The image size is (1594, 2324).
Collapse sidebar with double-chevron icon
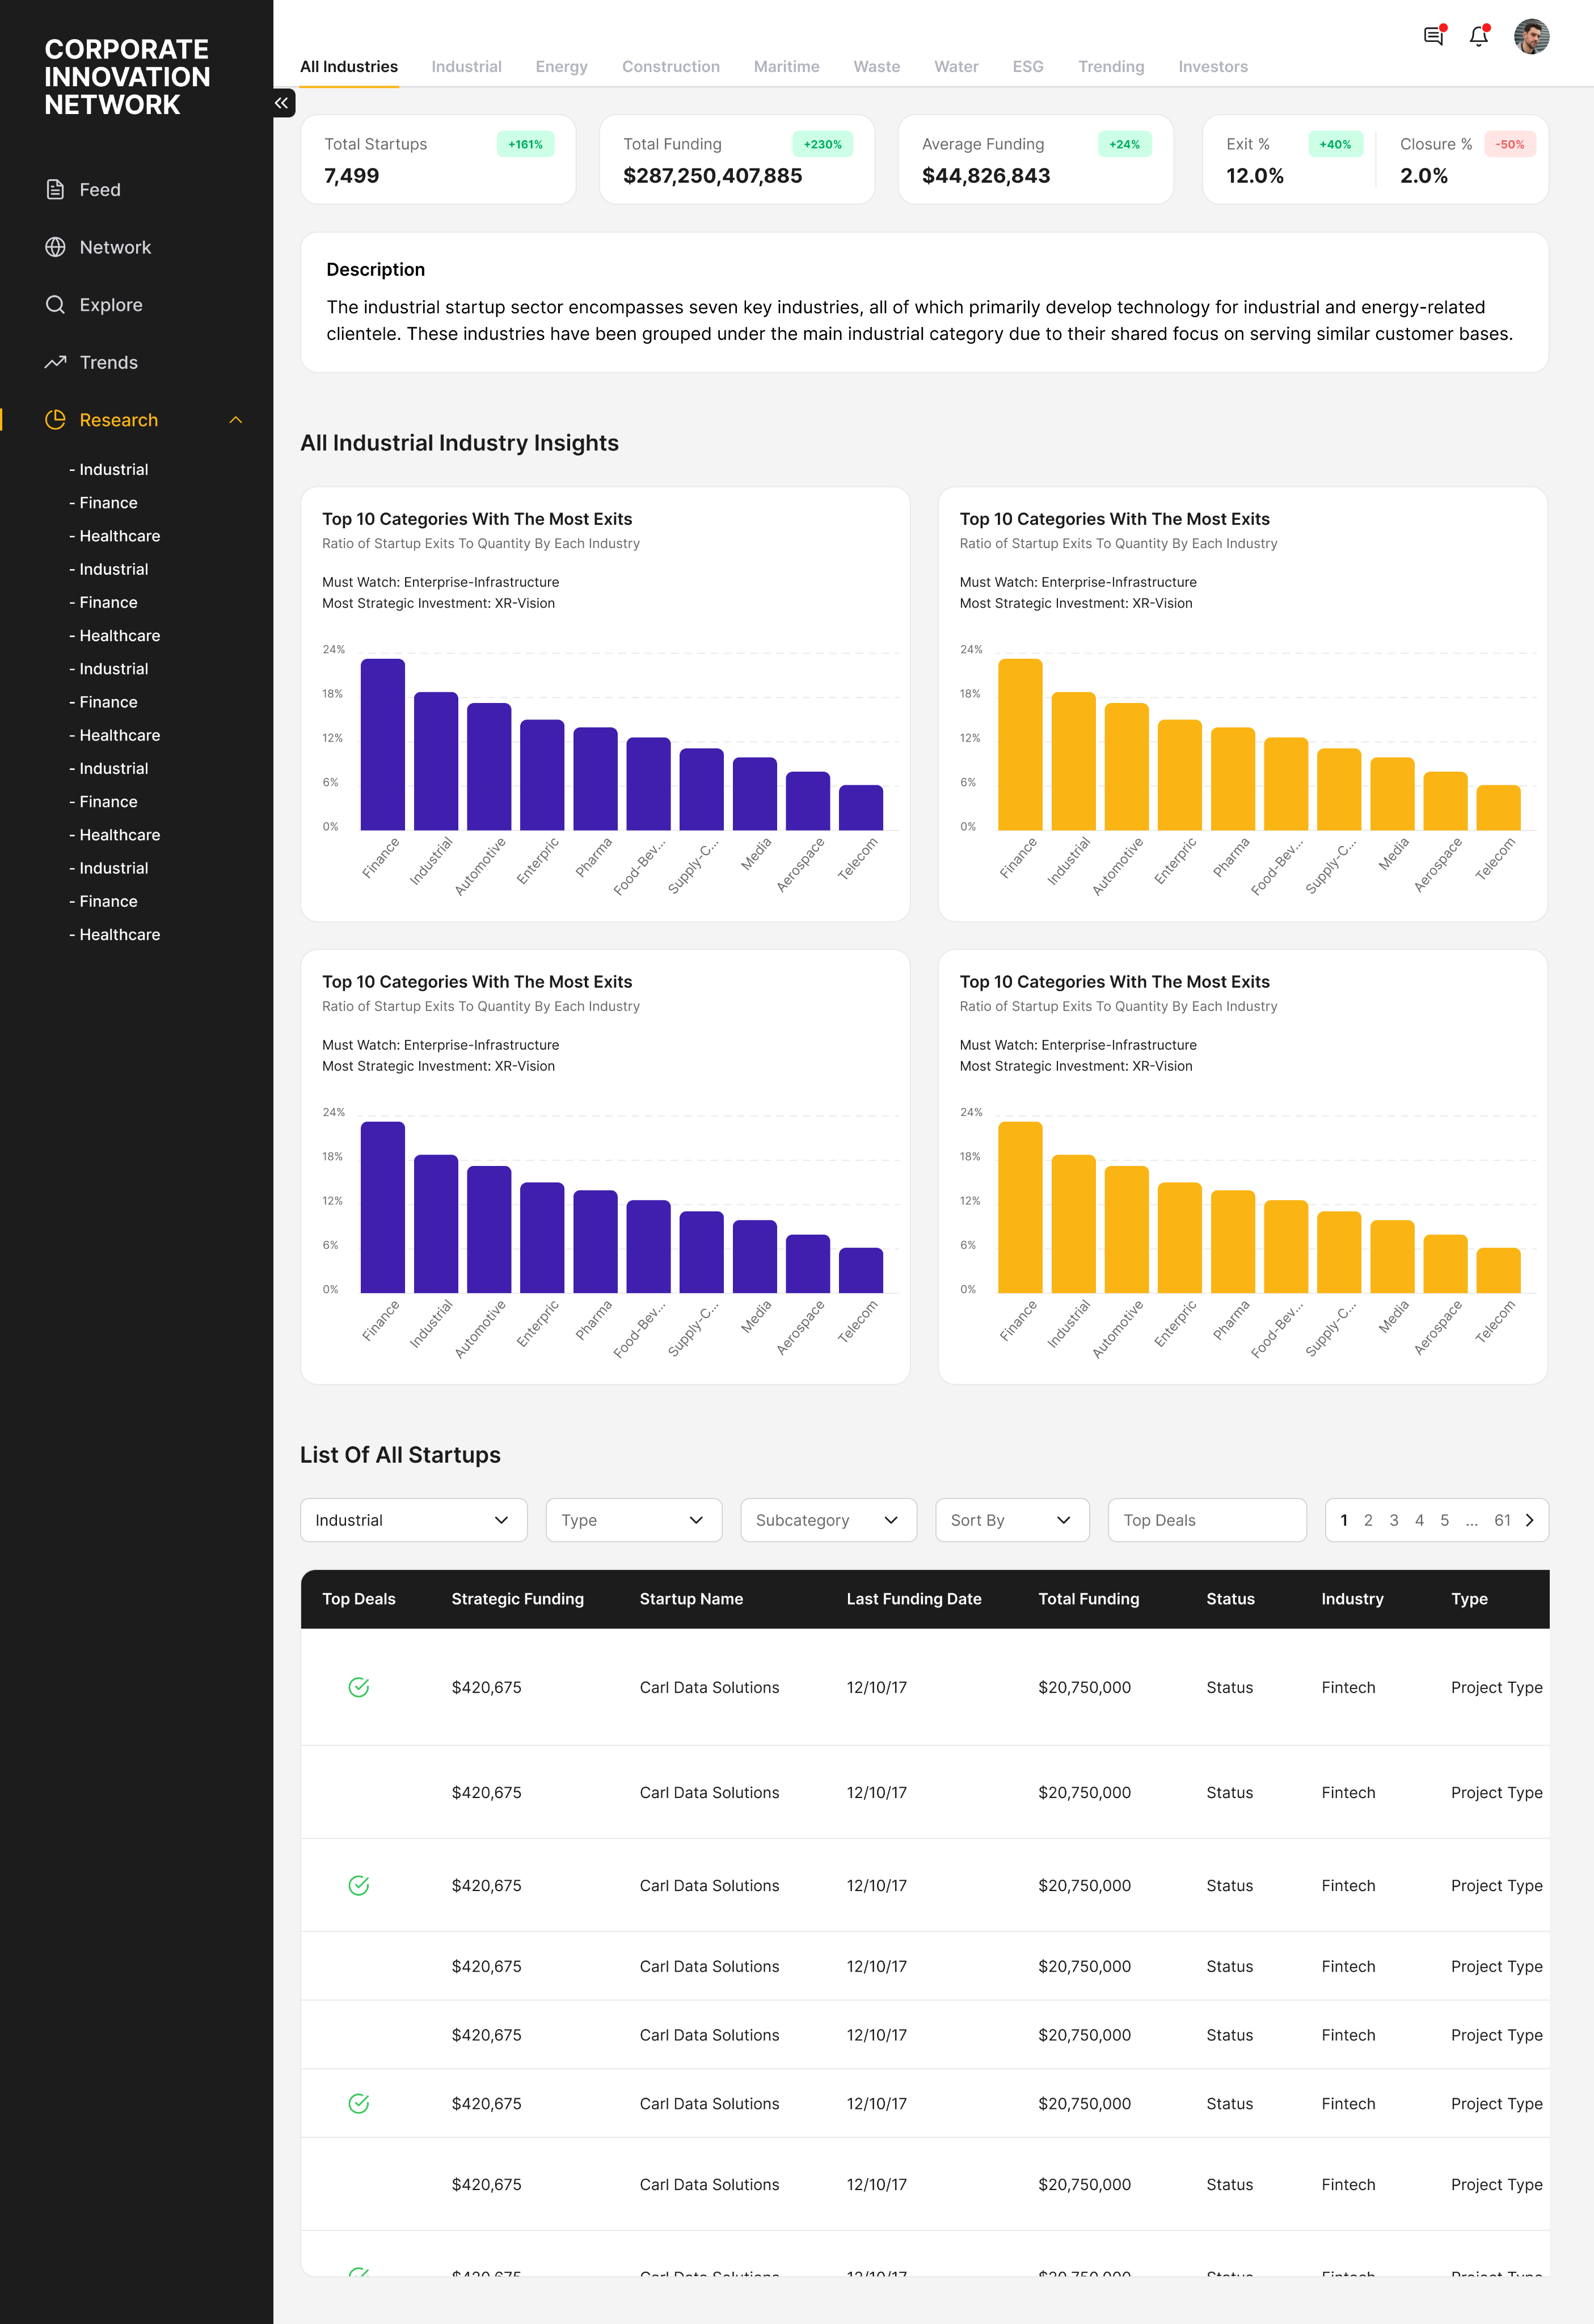(x=282, y=103)
